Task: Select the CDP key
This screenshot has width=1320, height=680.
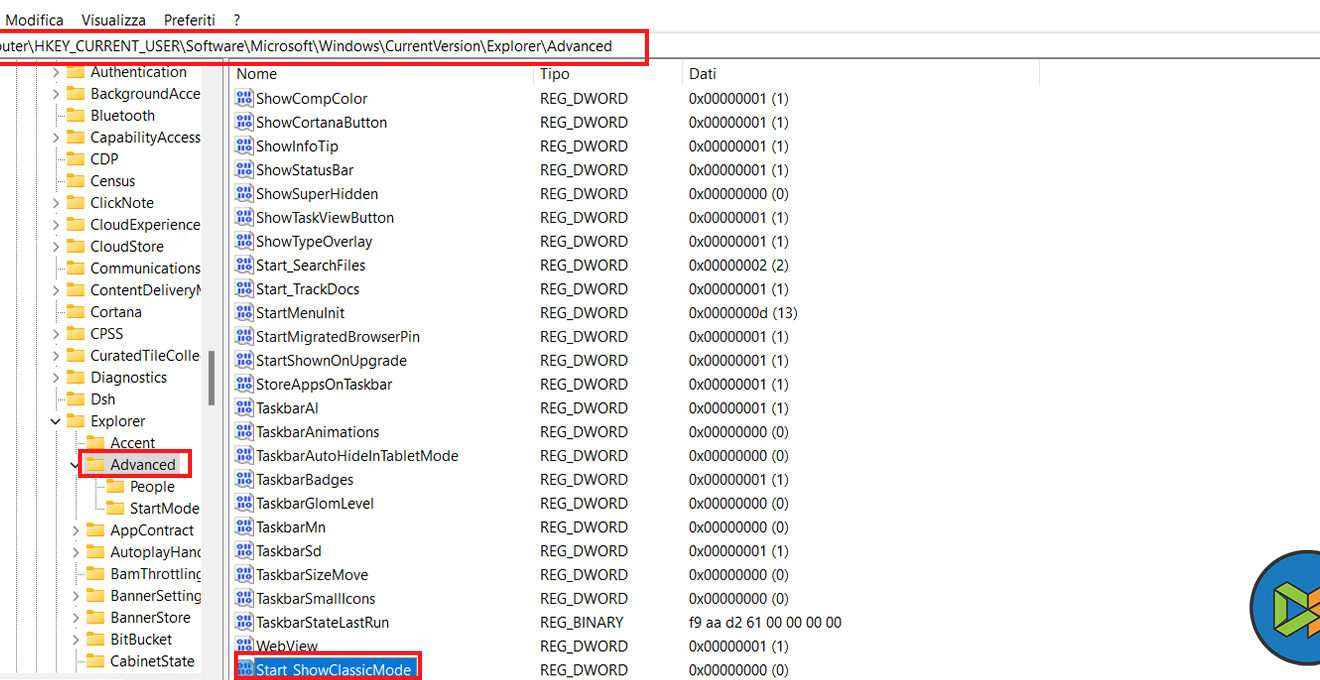Action: pos(104,159)
